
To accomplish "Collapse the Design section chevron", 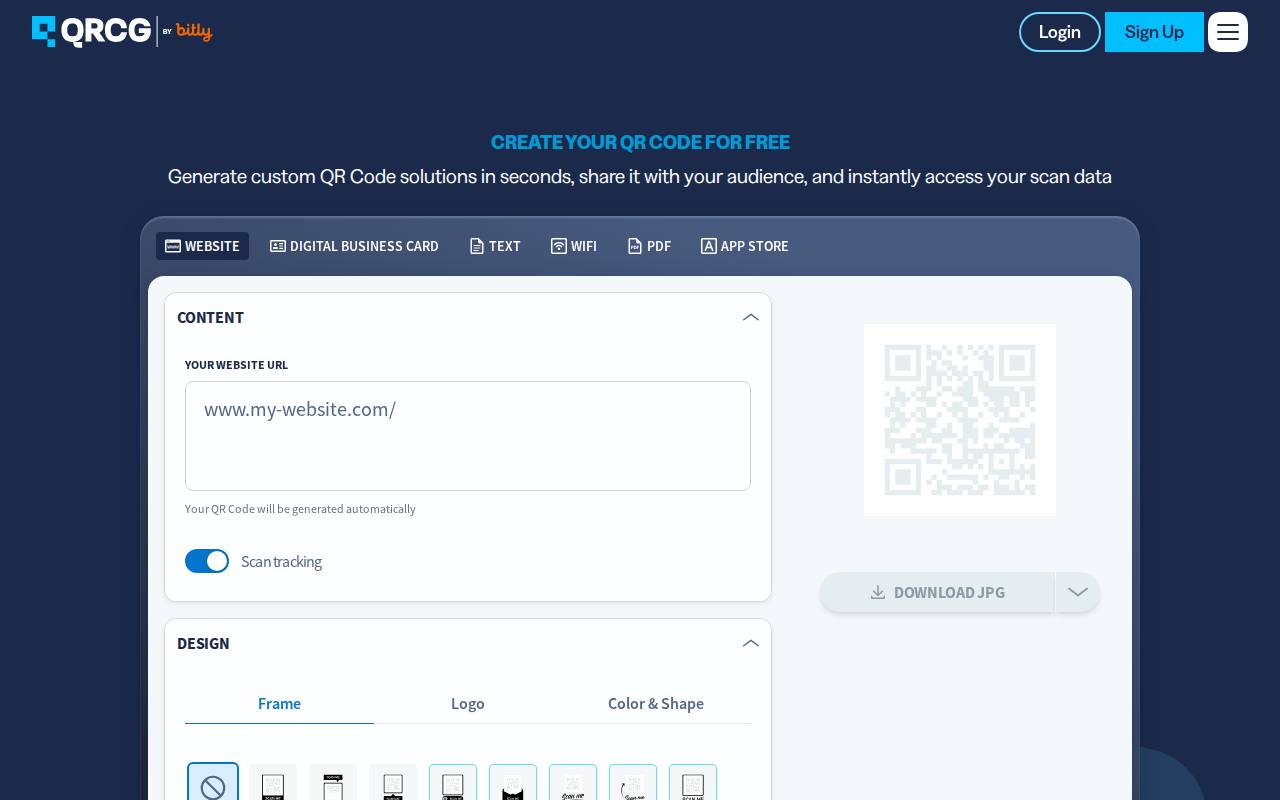I will click(x=751, y=643).
